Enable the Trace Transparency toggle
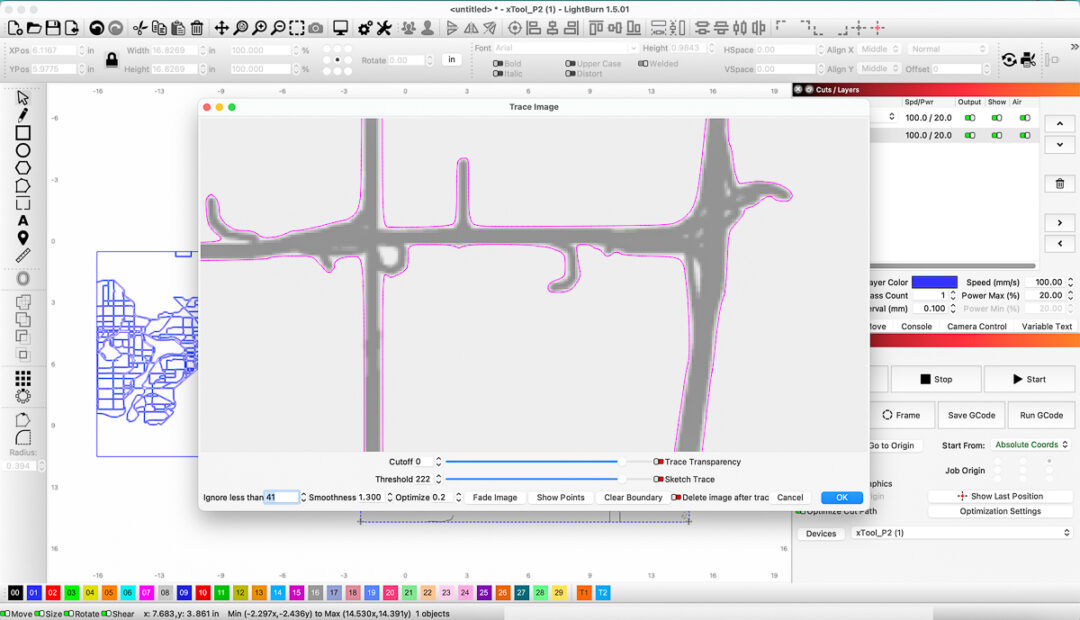The image size is (1080, 620). click(x=659, y=462)
